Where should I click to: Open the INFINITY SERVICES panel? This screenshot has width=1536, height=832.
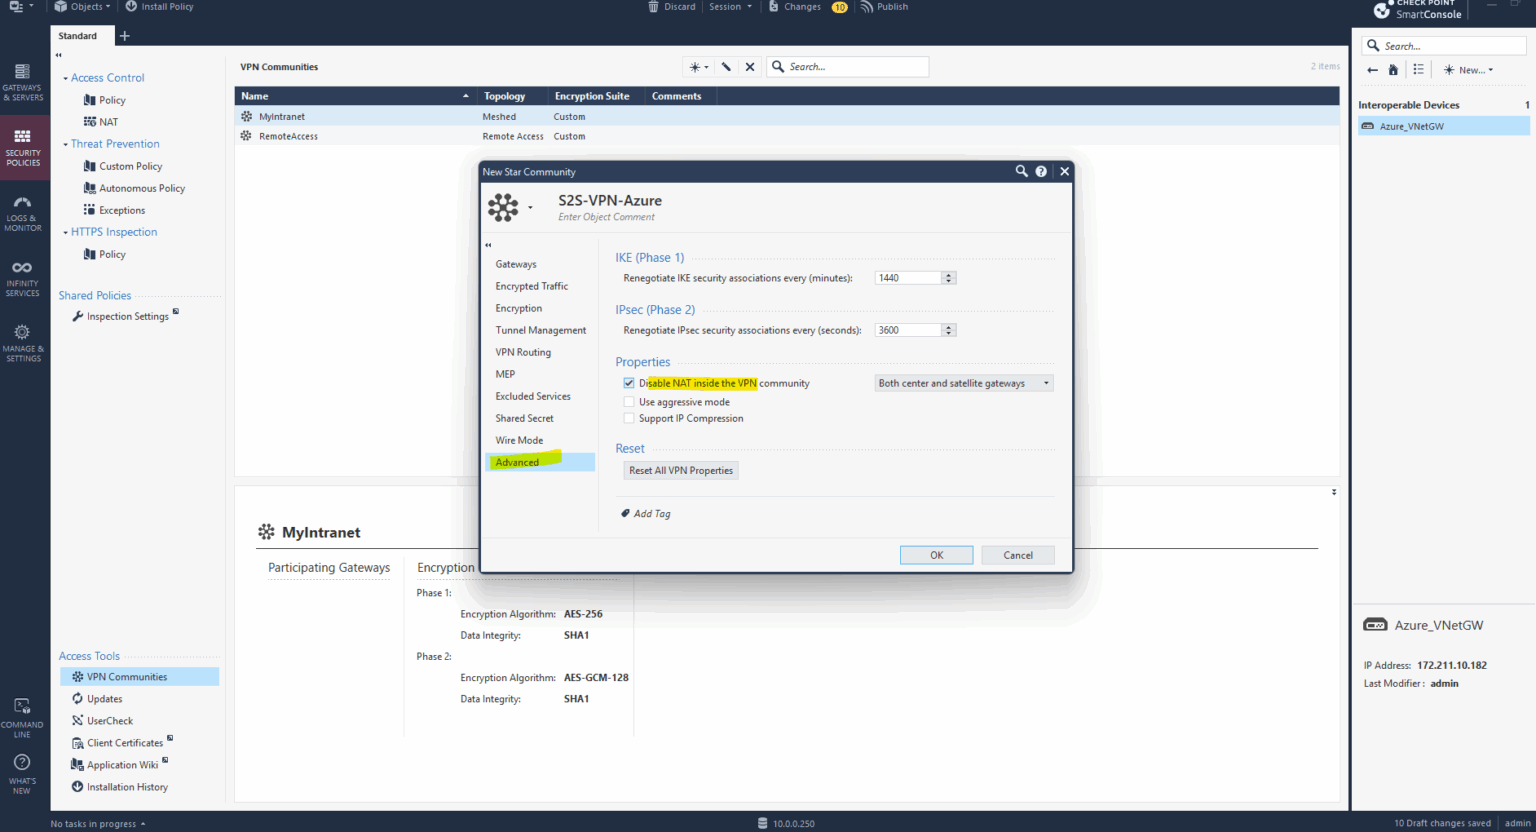pos(24,277)
